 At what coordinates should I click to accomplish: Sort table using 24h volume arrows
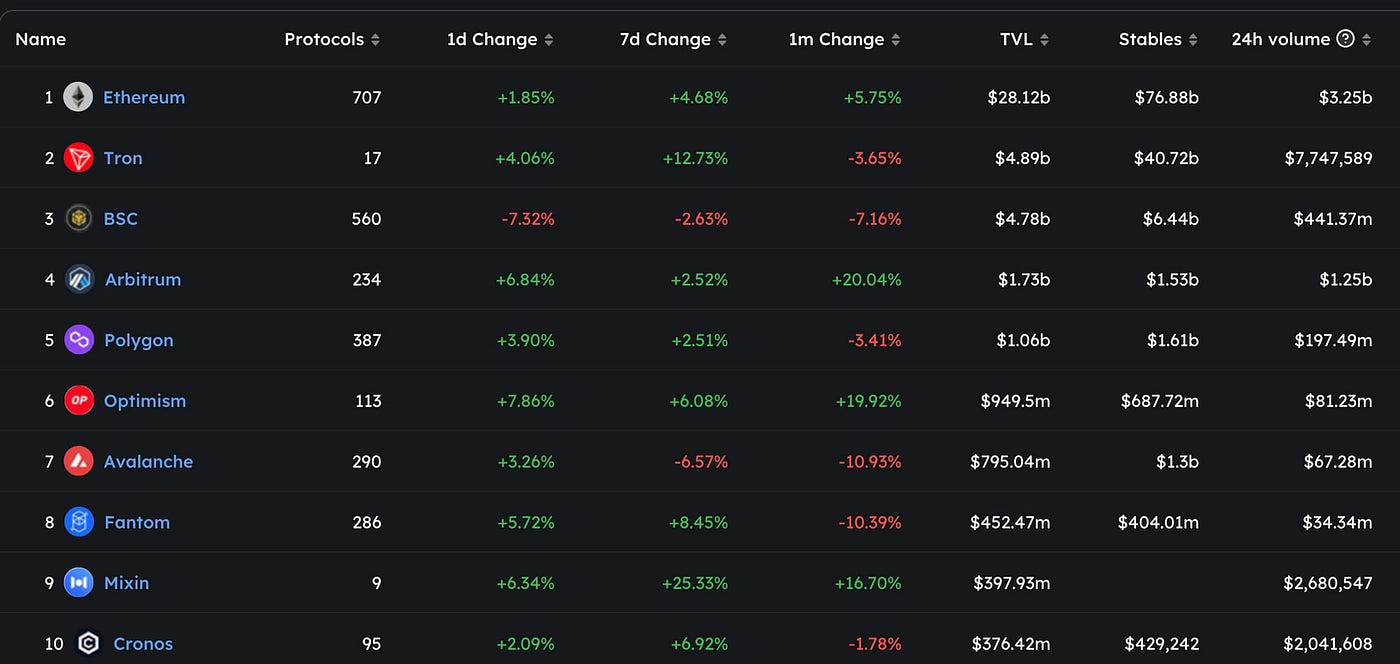[1366, 40]
